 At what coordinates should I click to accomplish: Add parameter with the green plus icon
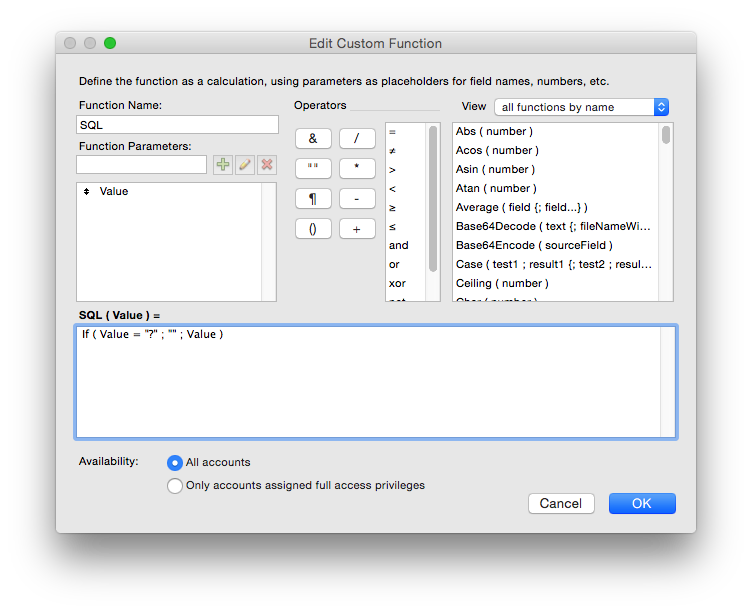pos(223,165)
